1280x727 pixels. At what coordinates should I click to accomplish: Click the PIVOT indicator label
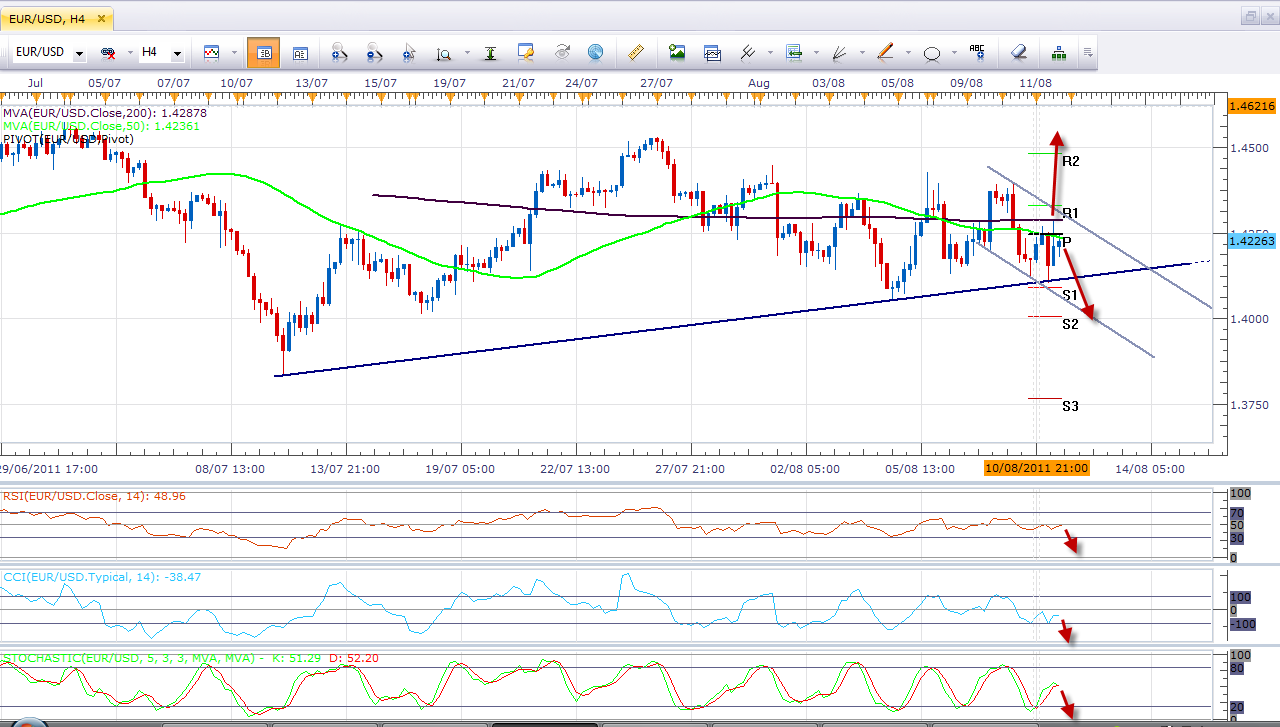[x=67, y=139]
